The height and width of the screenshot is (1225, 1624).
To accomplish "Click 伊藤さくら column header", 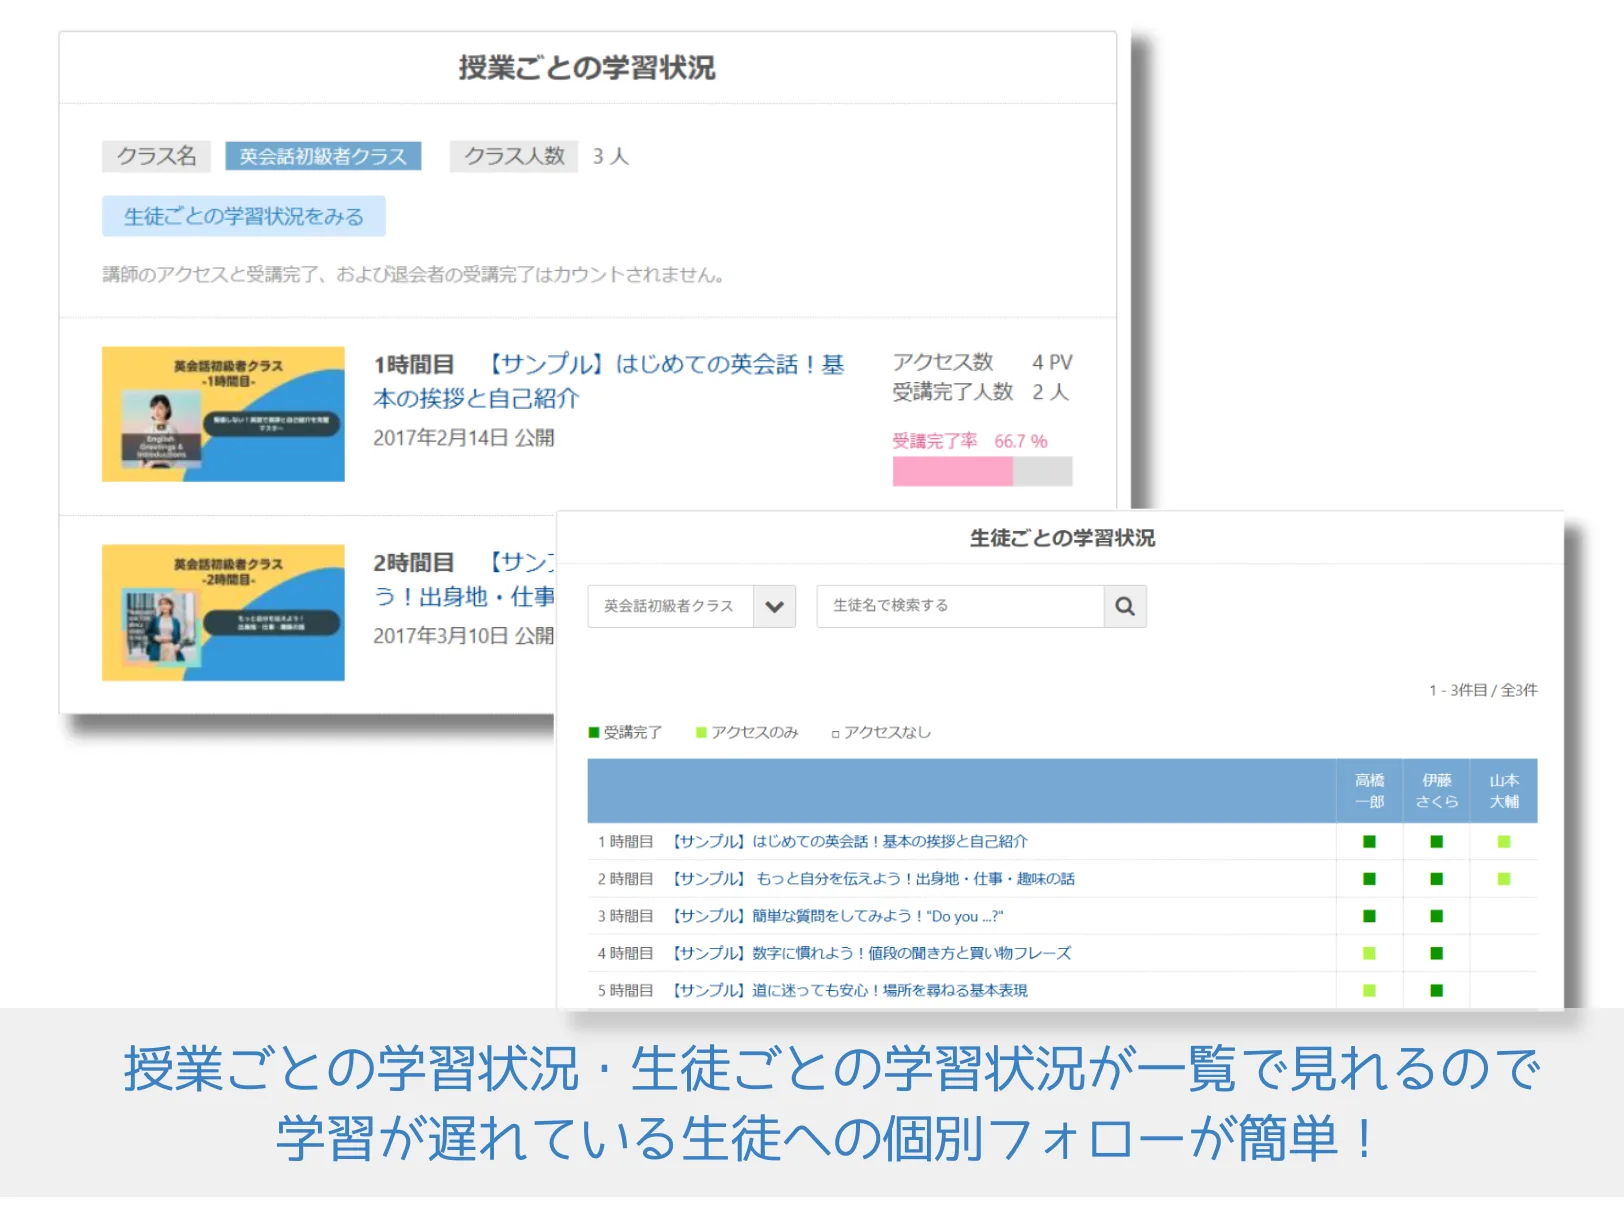I will coord(1436,791).
